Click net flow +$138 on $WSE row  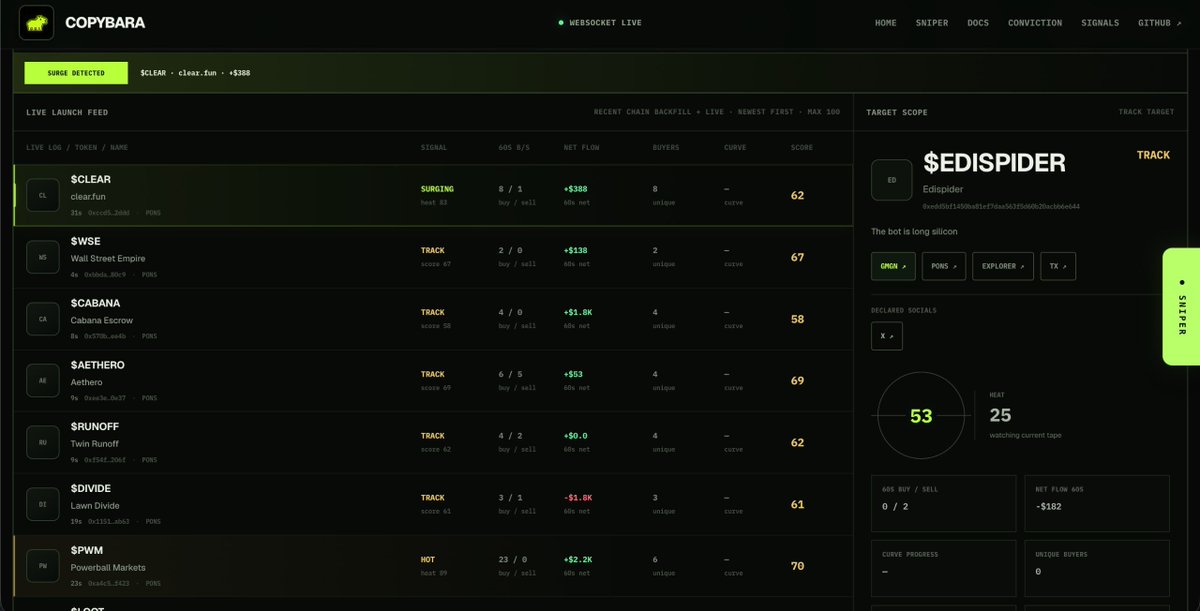[576, 250]
